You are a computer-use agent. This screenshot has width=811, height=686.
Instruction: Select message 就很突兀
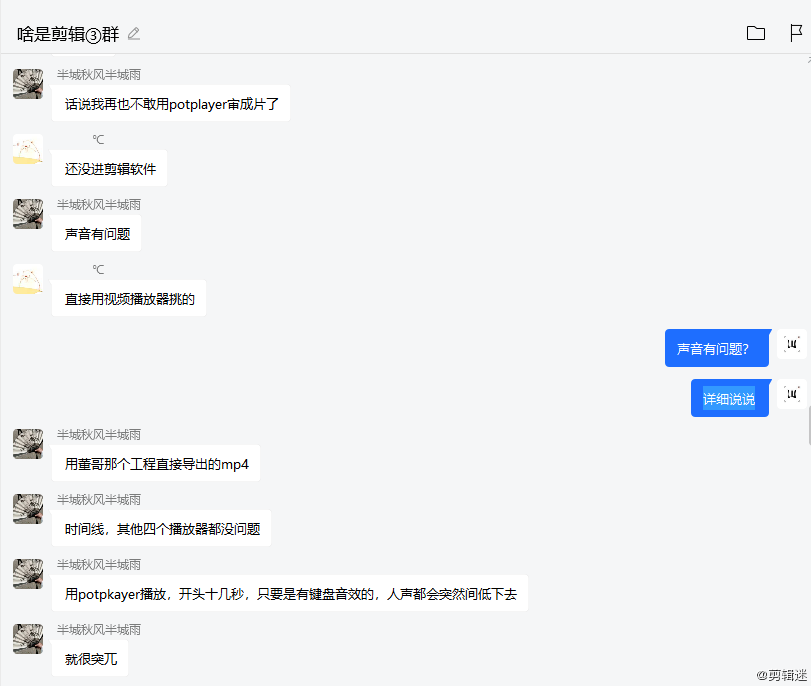tap(90, 658)
